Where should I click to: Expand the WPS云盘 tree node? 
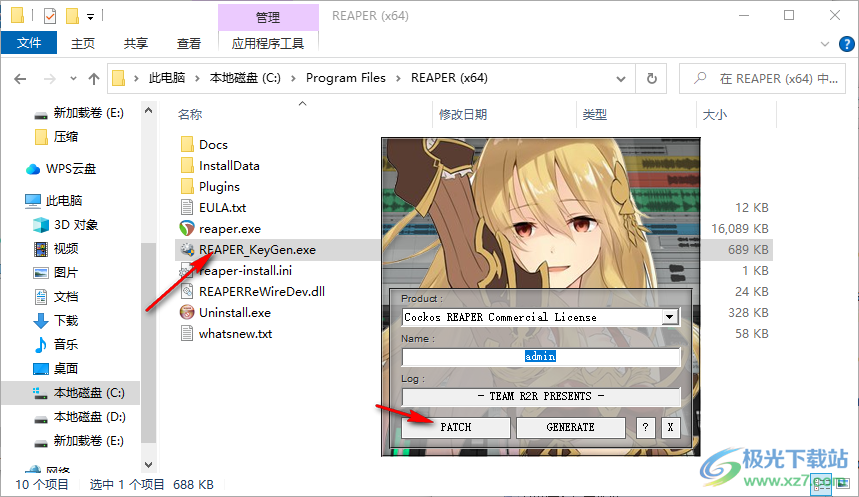click(x=12, y=169)
